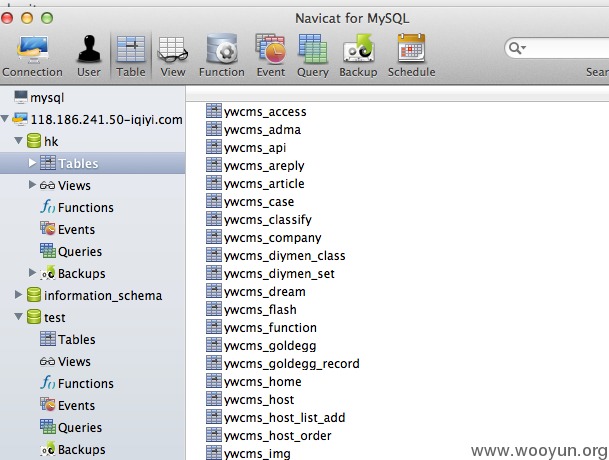Expand the information_schema database node

(x=18, y=294)
